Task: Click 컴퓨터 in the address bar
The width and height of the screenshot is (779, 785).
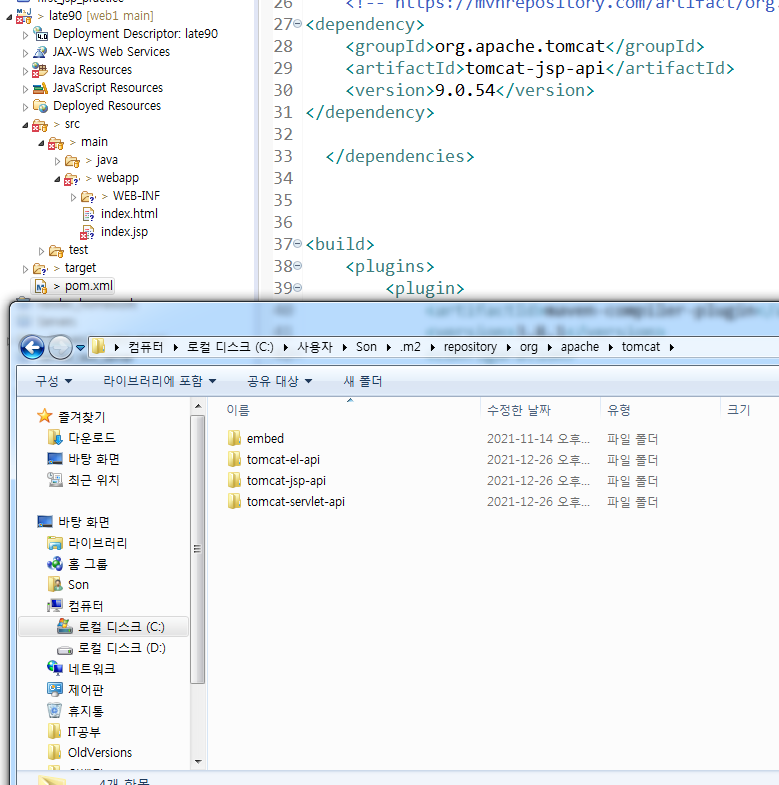Action: pyautogui.click(x=146, y=347)
